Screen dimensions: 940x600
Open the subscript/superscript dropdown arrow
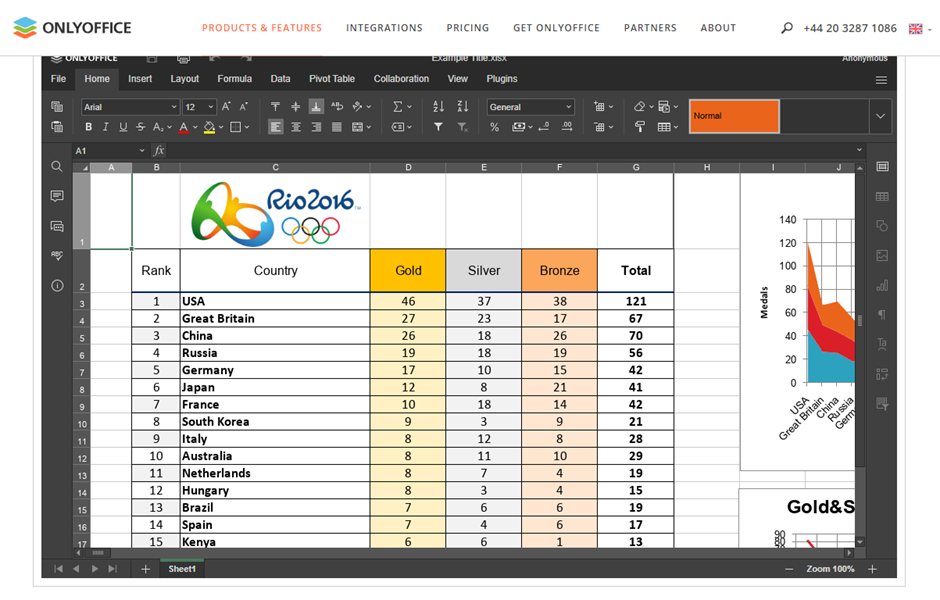[170, 127]
